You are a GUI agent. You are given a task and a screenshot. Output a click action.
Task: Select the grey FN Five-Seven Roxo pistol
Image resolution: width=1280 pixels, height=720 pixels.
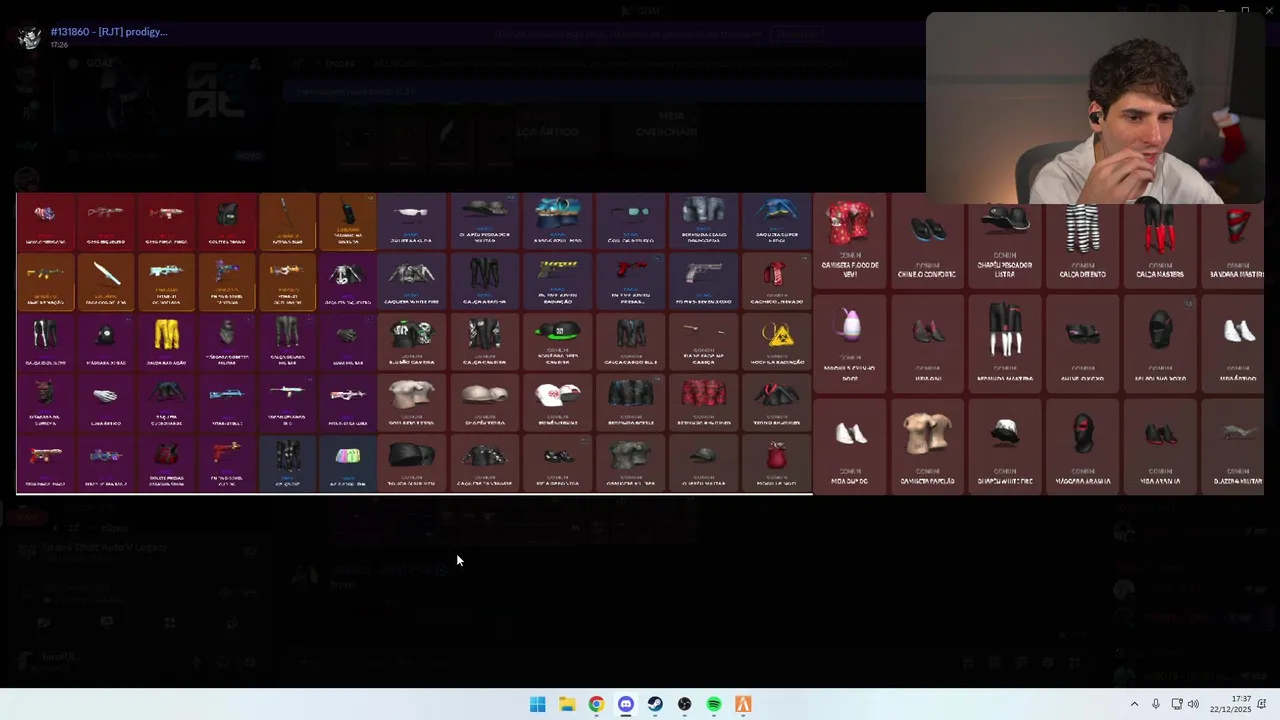point(703,281)
